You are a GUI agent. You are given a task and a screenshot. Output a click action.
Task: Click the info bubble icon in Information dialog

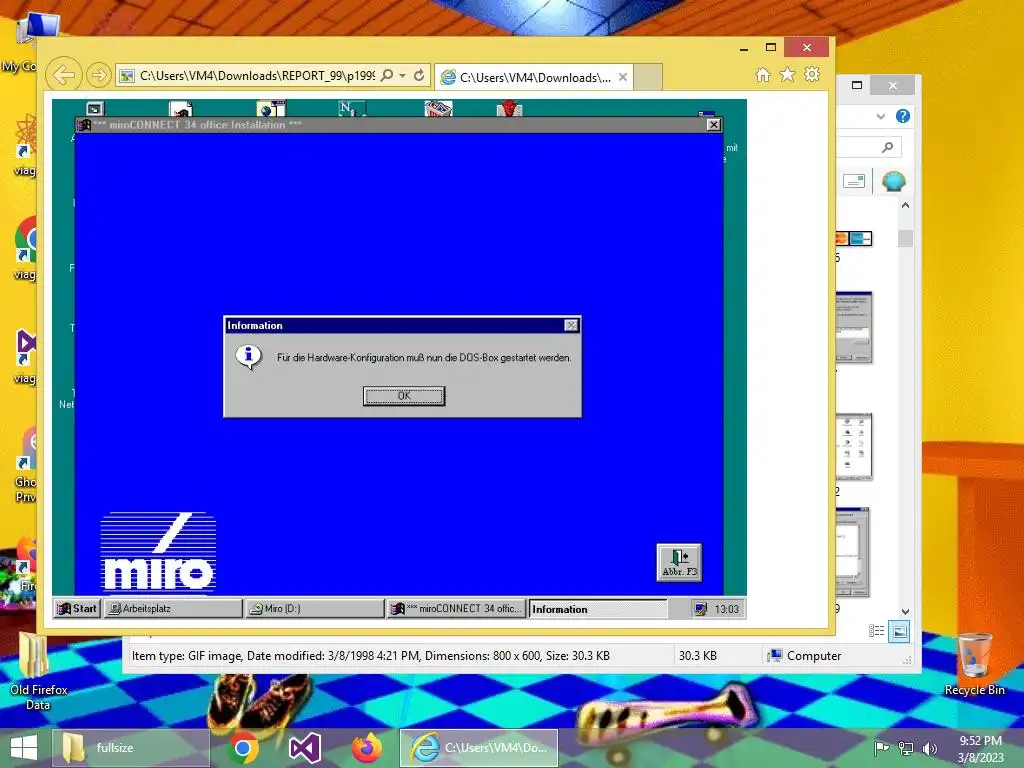click(x=248, y=357)
